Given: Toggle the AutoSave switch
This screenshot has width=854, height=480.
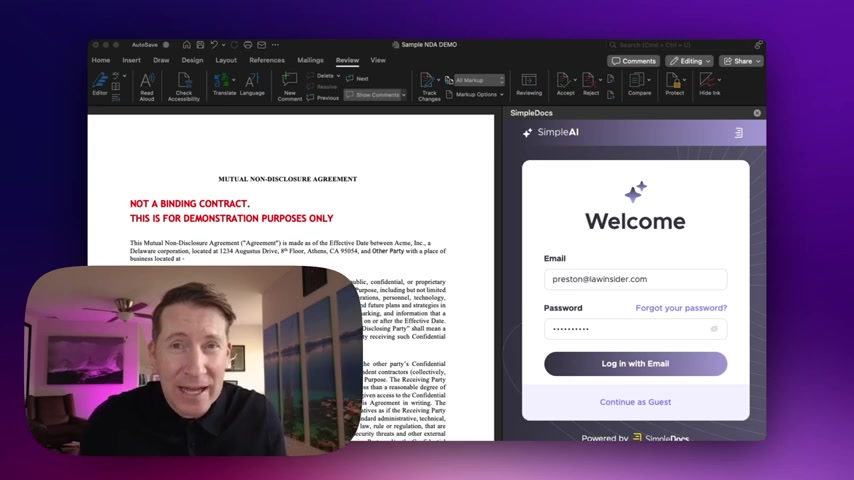Looking at the screenshot, I should click(x=166, y=45).
